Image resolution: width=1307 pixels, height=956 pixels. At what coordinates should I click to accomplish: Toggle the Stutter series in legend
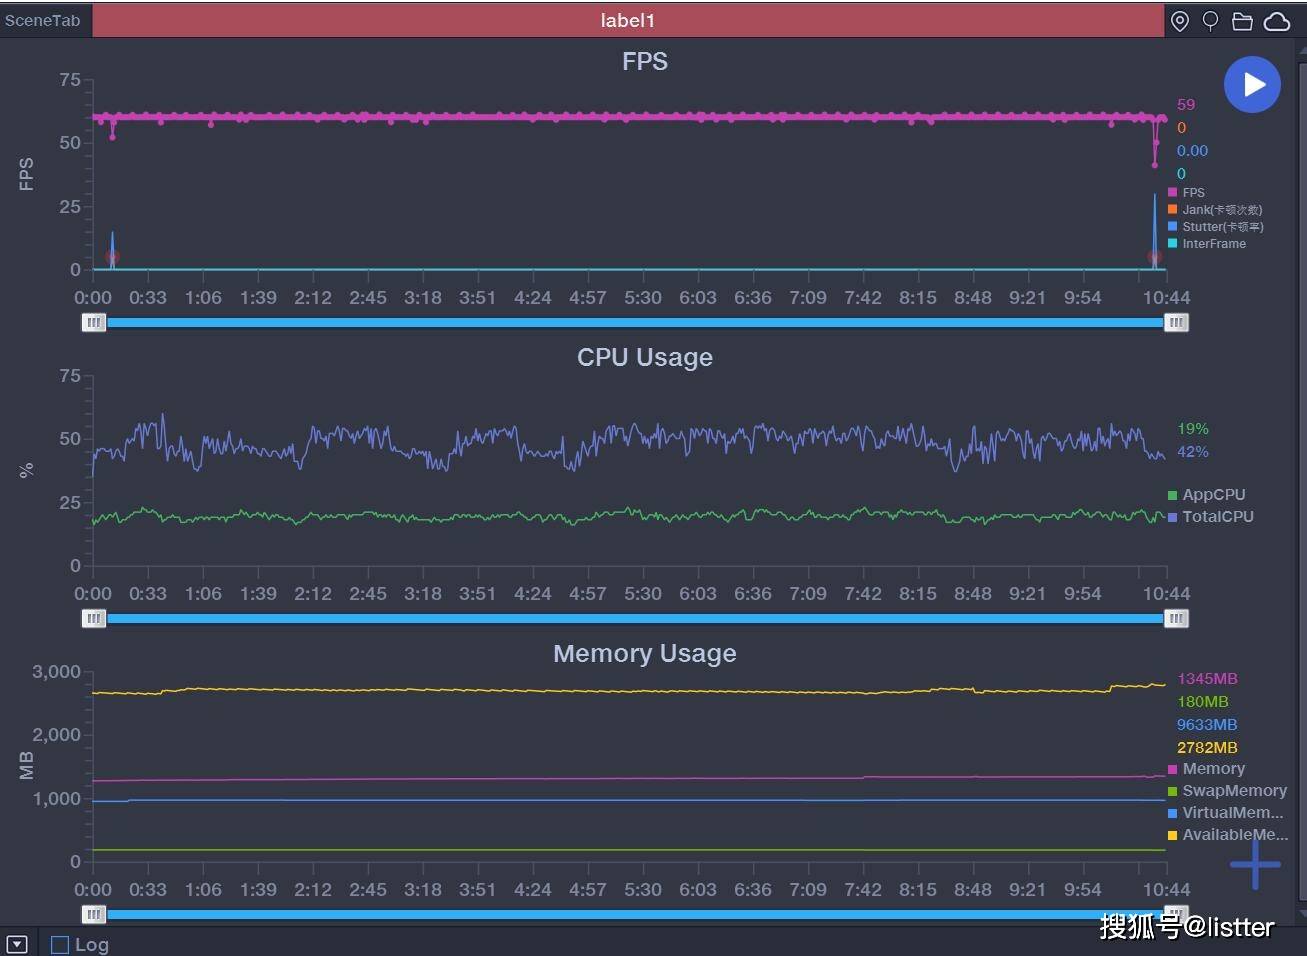pyautogui.click(x=1216, y=226)
